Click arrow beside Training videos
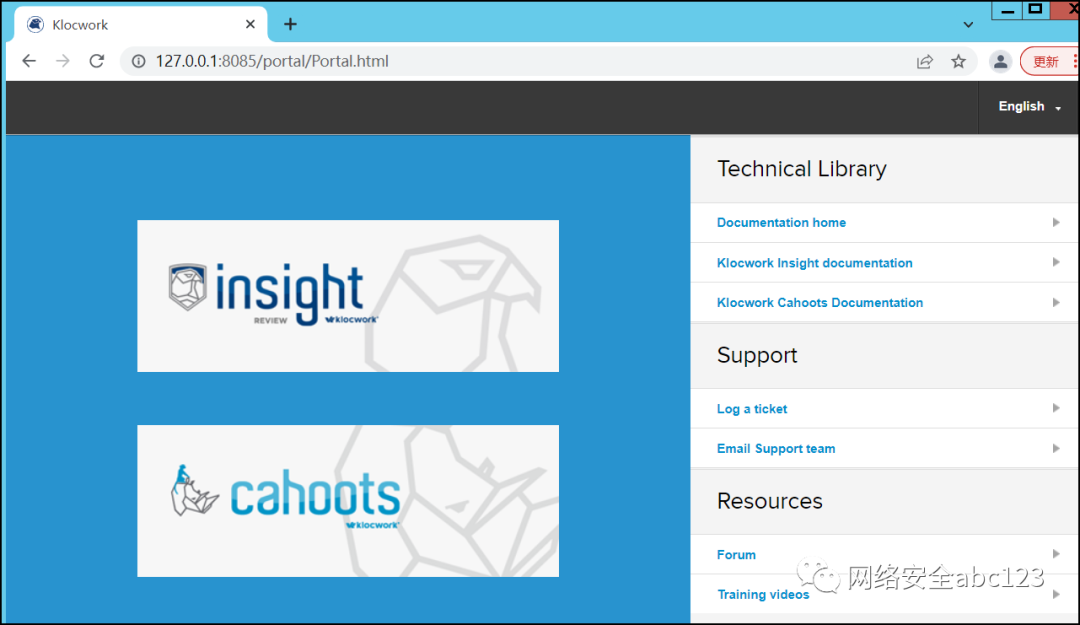 point(1055,594)
